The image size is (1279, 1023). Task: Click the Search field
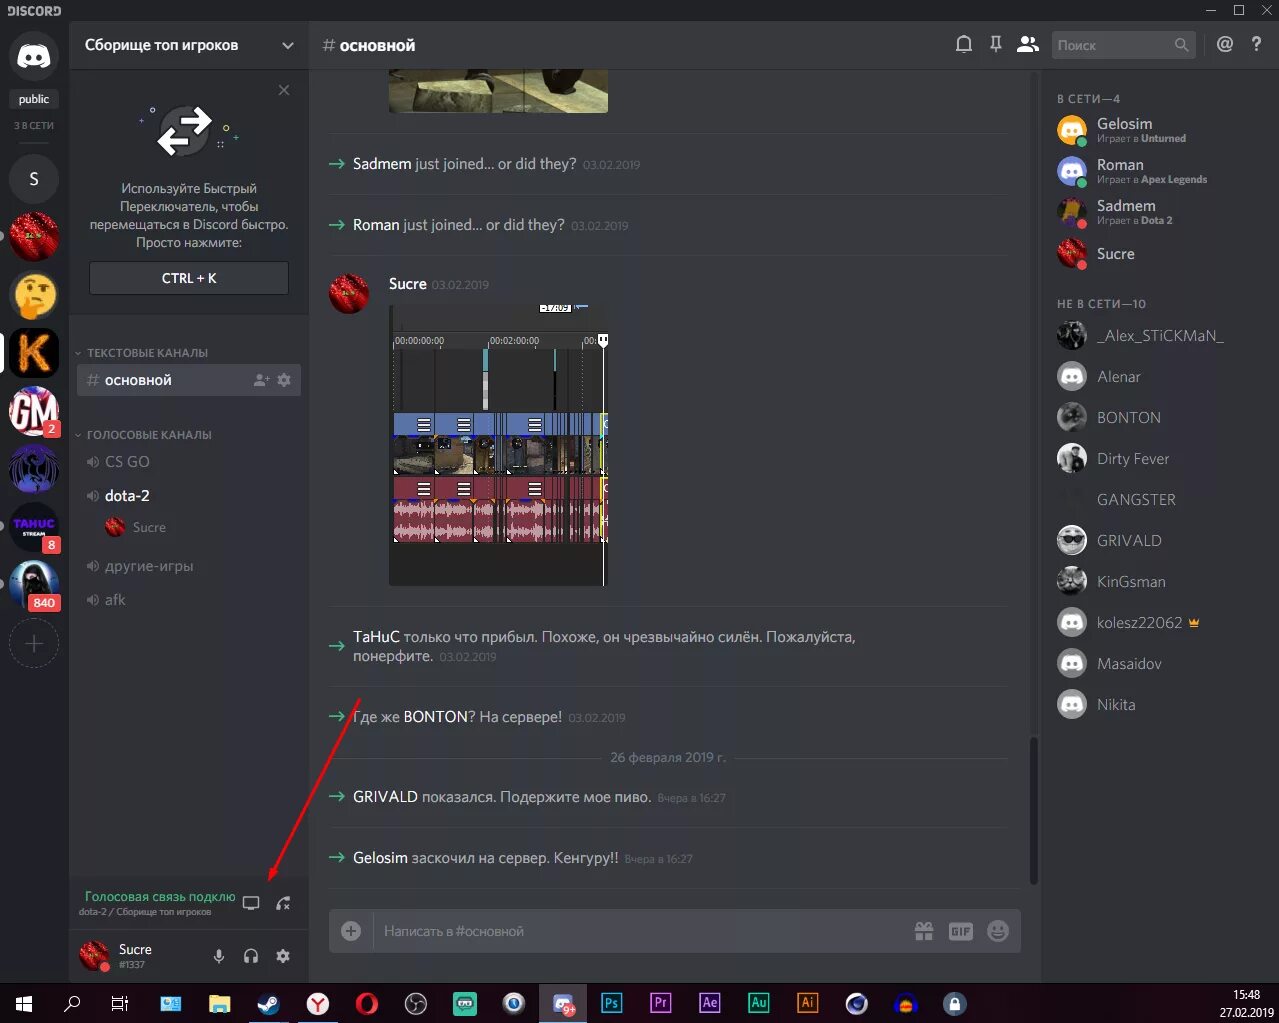[x=1123, y=45]
